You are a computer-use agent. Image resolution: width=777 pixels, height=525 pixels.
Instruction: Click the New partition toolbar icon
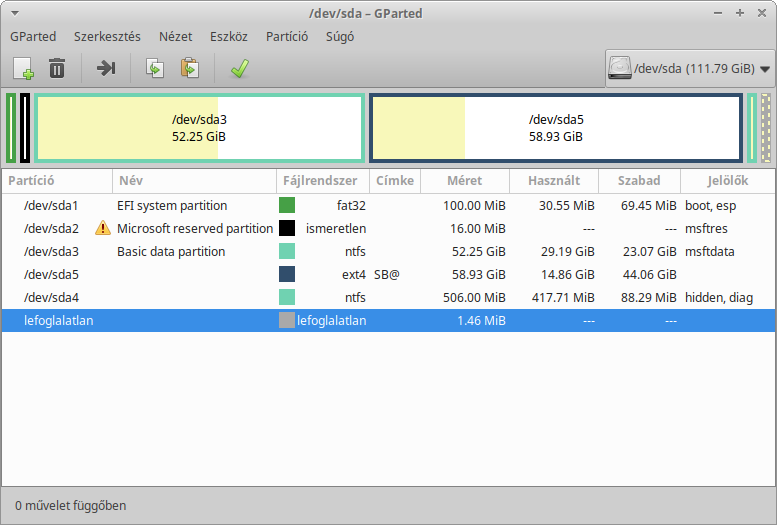(23, 68)
